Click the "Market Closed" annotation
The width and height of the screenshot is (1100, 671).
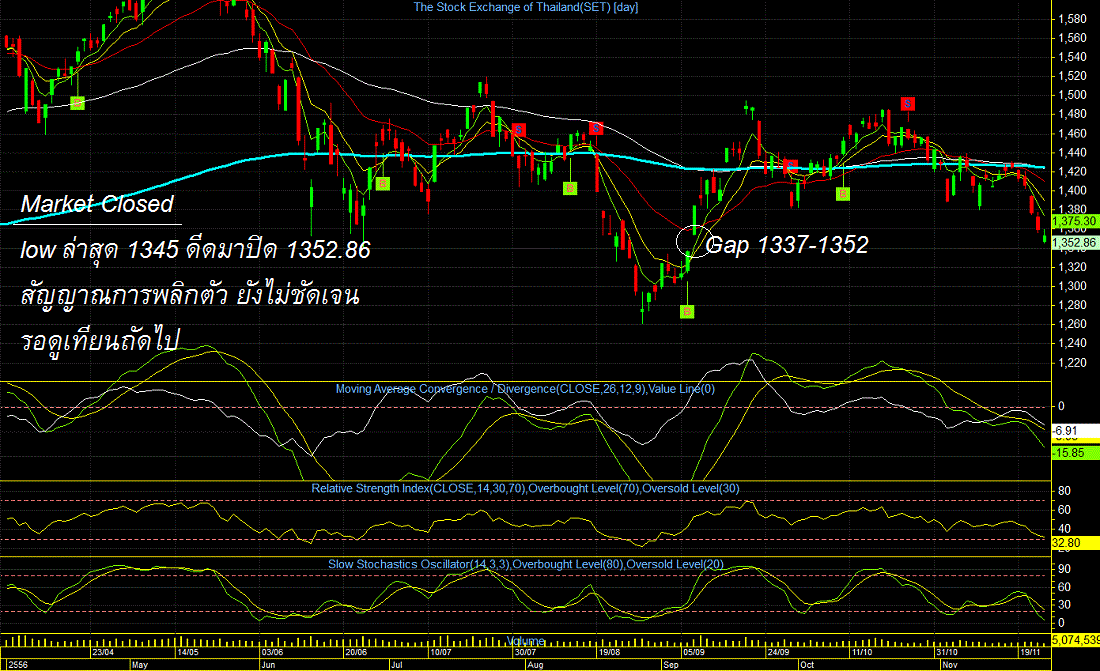pyautogui.click(x=97, y=204)
